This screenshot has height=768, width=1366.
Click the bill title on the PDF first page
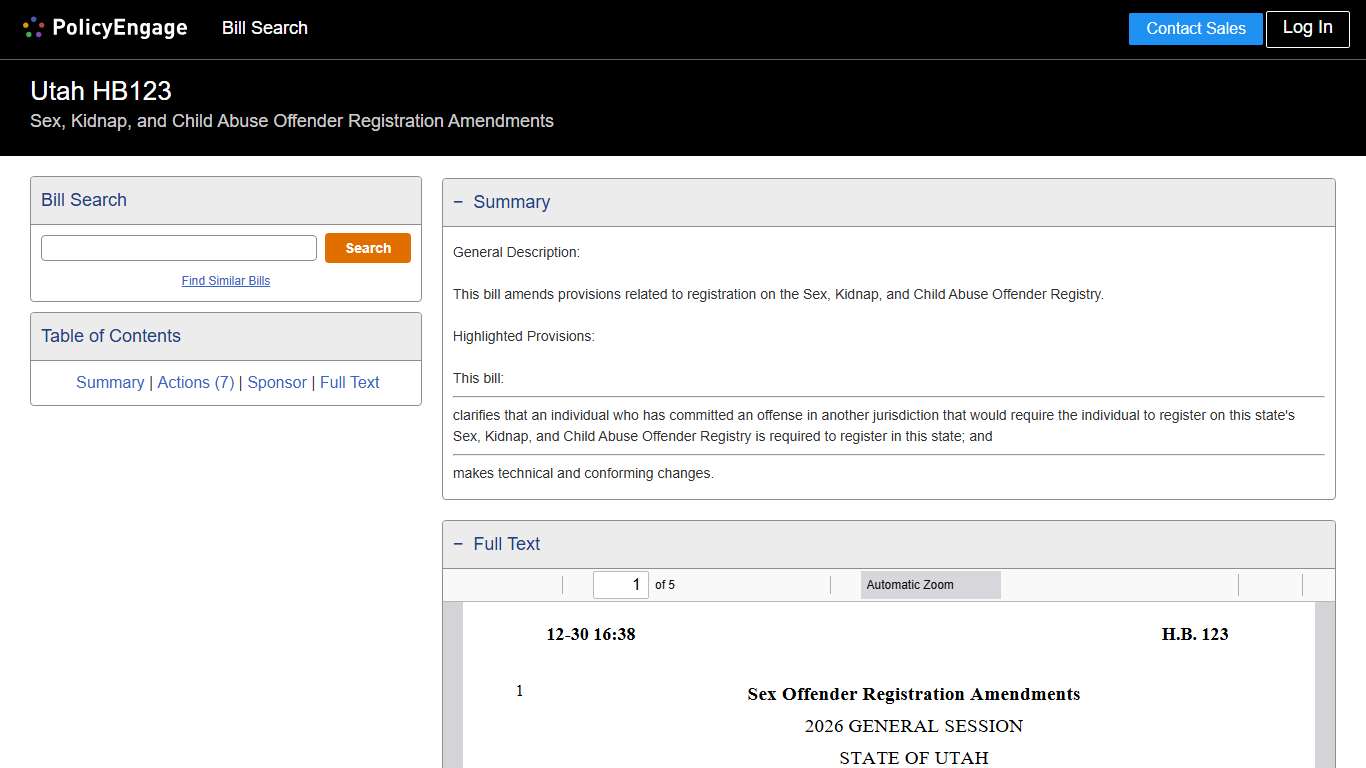click(x=913, y=694)
